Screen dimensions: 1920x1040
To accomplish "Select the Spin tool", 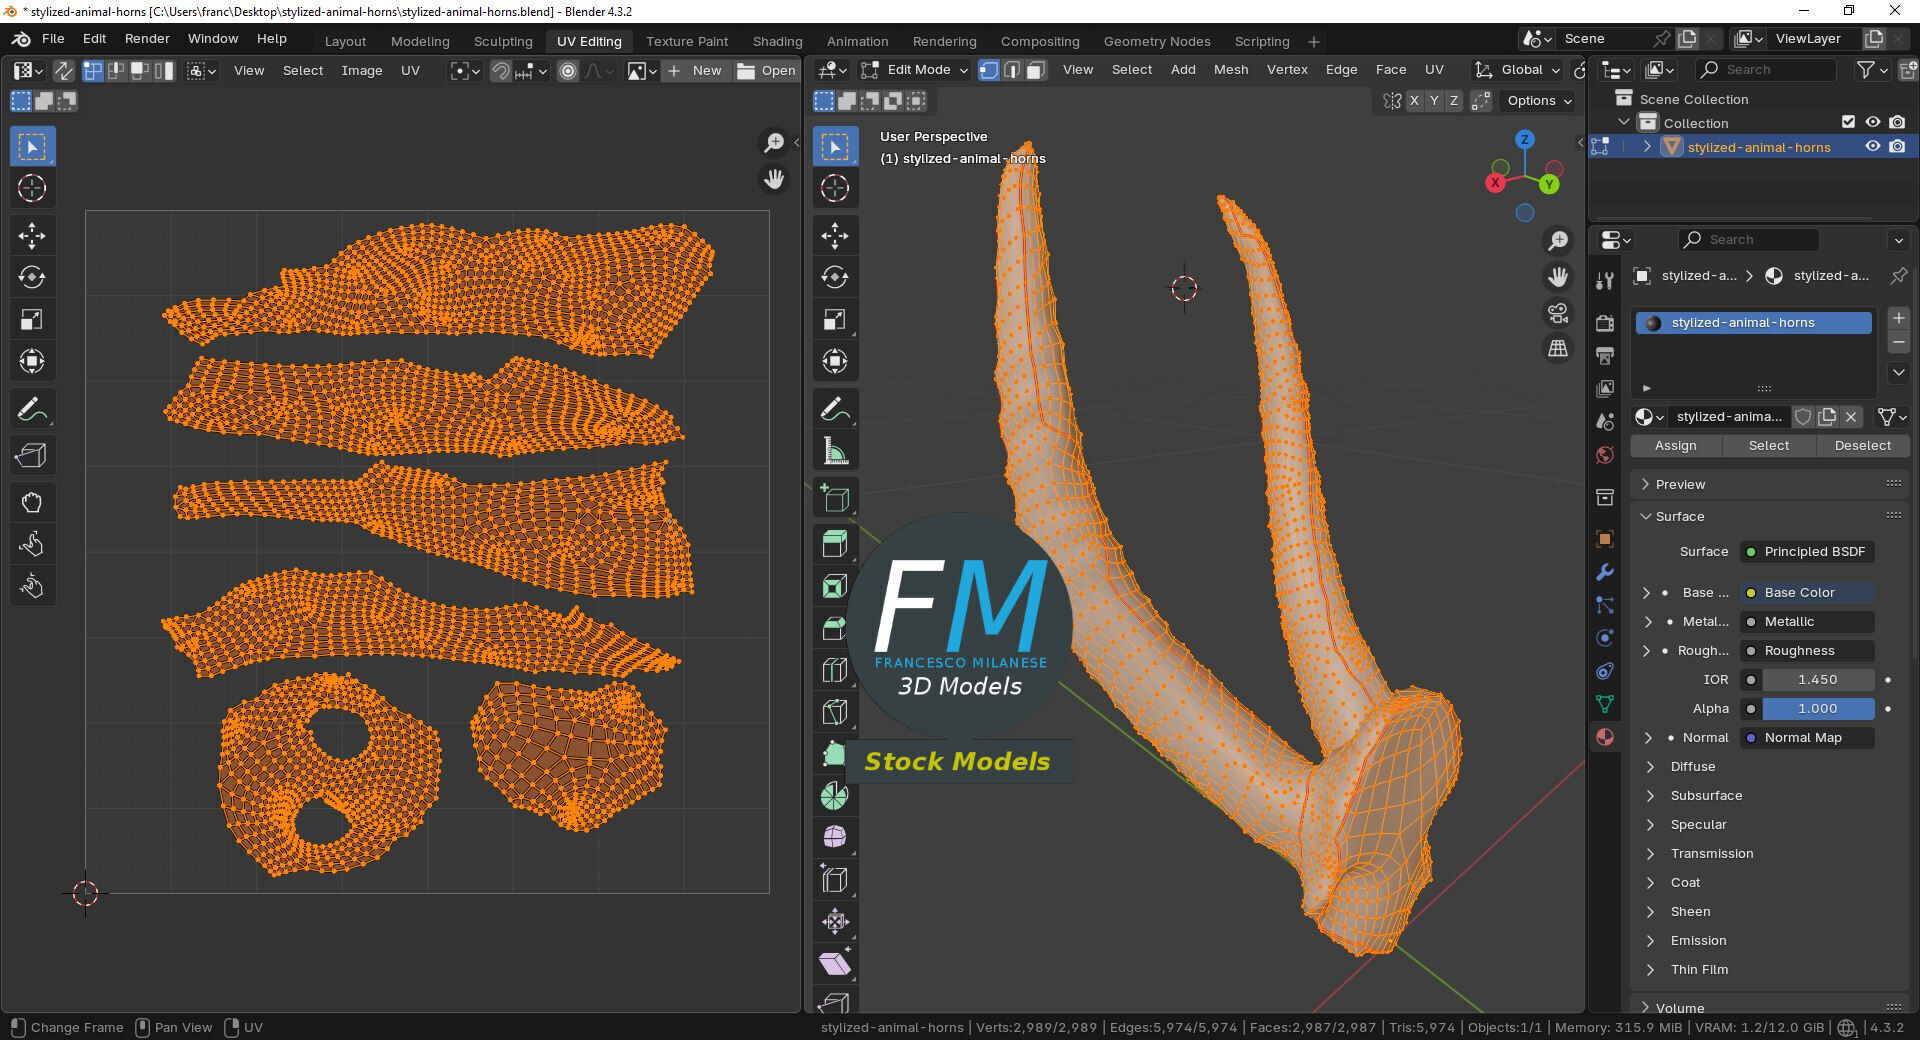I will pos(835,796).
